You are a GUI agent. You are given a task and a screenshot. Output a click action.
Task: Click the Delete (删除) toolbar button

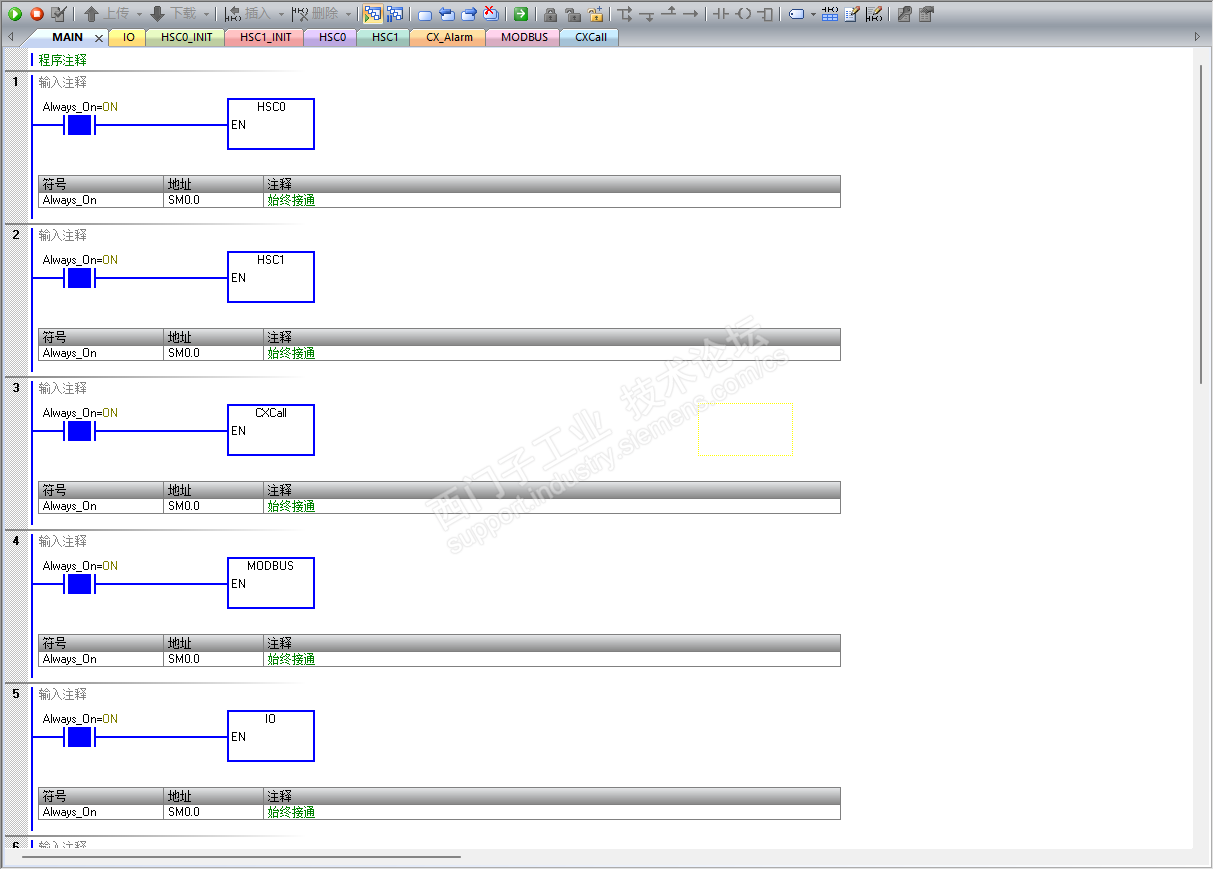pyautogui.click(x=315, y=14)
